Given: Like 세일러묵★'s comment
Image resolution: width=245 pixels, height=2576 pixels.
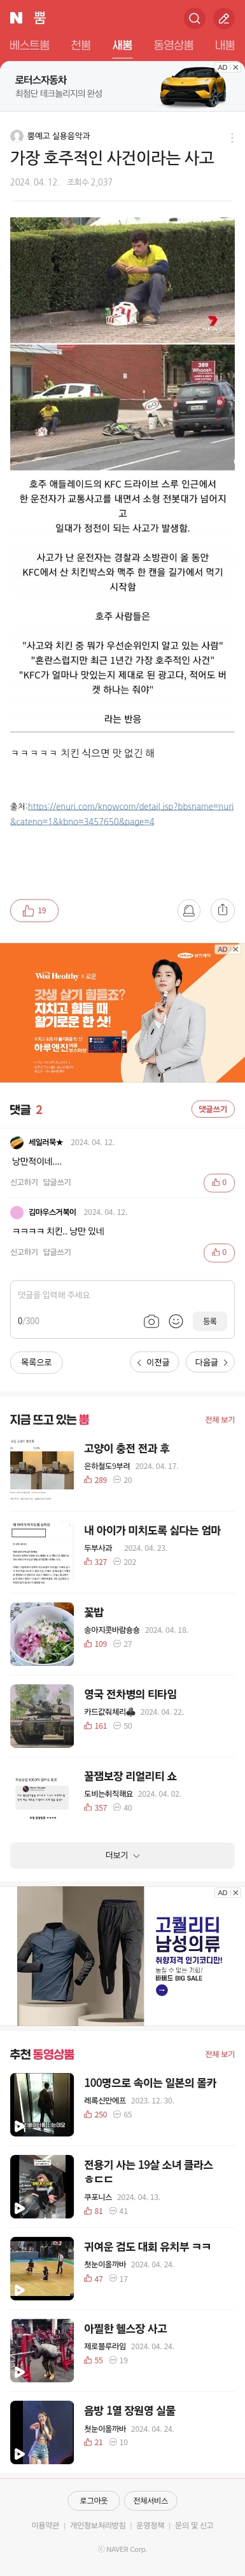Looking at the screenshot, I should coord(219,1182).
